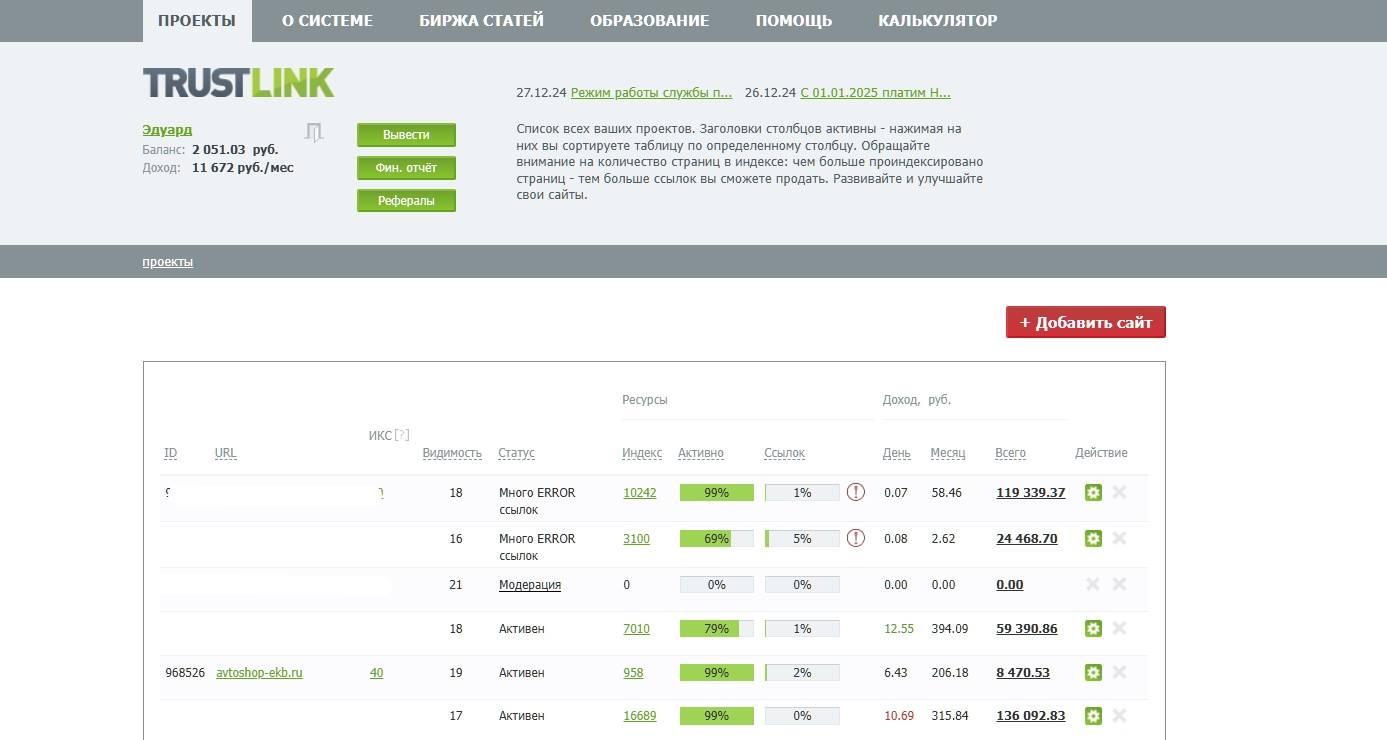Open the Фин. отчёт button
This screenshot has height=740, width=1387.
point(406,168)
